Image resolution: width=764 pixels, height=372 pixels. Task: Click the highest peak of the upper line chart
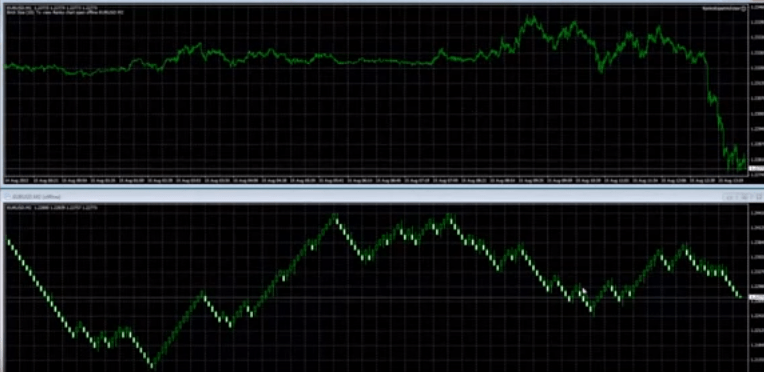tap(531, 19)
